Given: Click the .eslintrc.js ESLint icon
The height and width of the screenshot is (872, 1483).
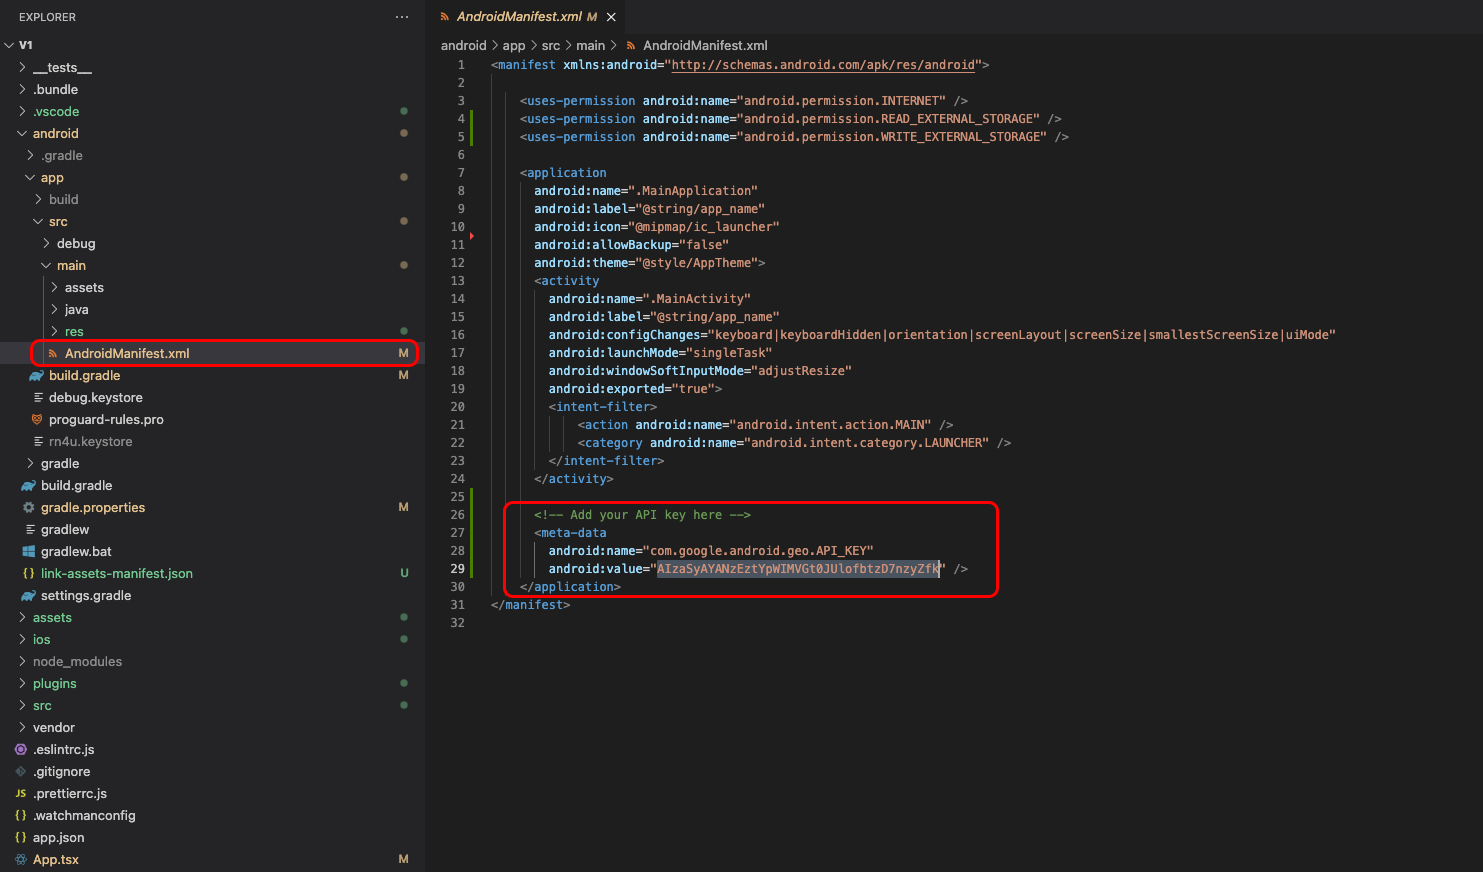Looking at the screenshot, I should tap(21, 750).
